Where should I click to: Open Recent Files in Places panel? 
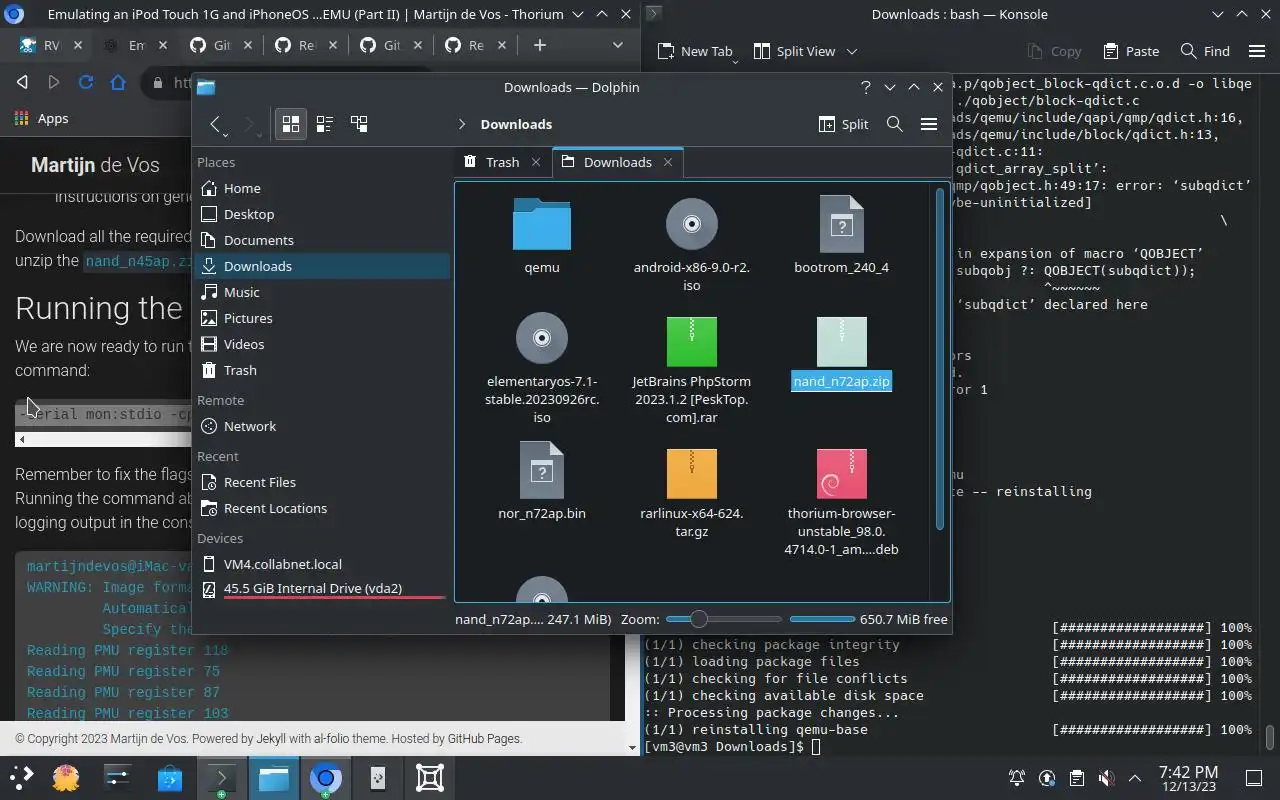pos(322,482)
